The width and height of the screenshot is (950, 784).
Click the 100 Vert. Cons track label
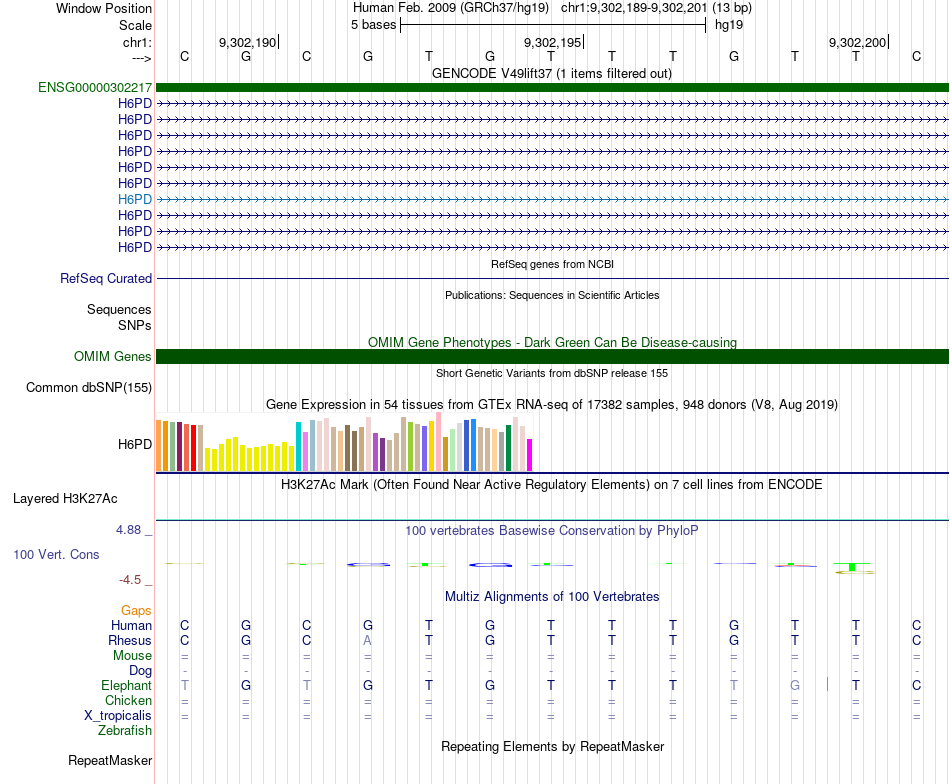pyautogui.click(x=56, y=554)
